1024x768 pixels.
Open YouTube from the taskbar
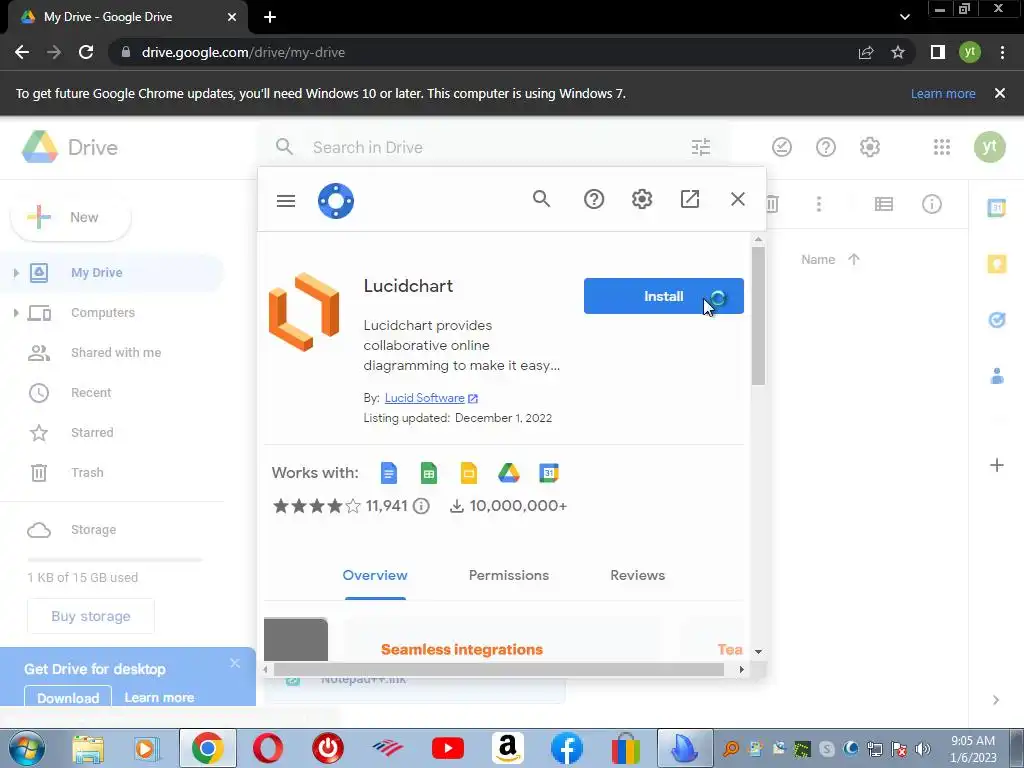(x=448, y=748)
